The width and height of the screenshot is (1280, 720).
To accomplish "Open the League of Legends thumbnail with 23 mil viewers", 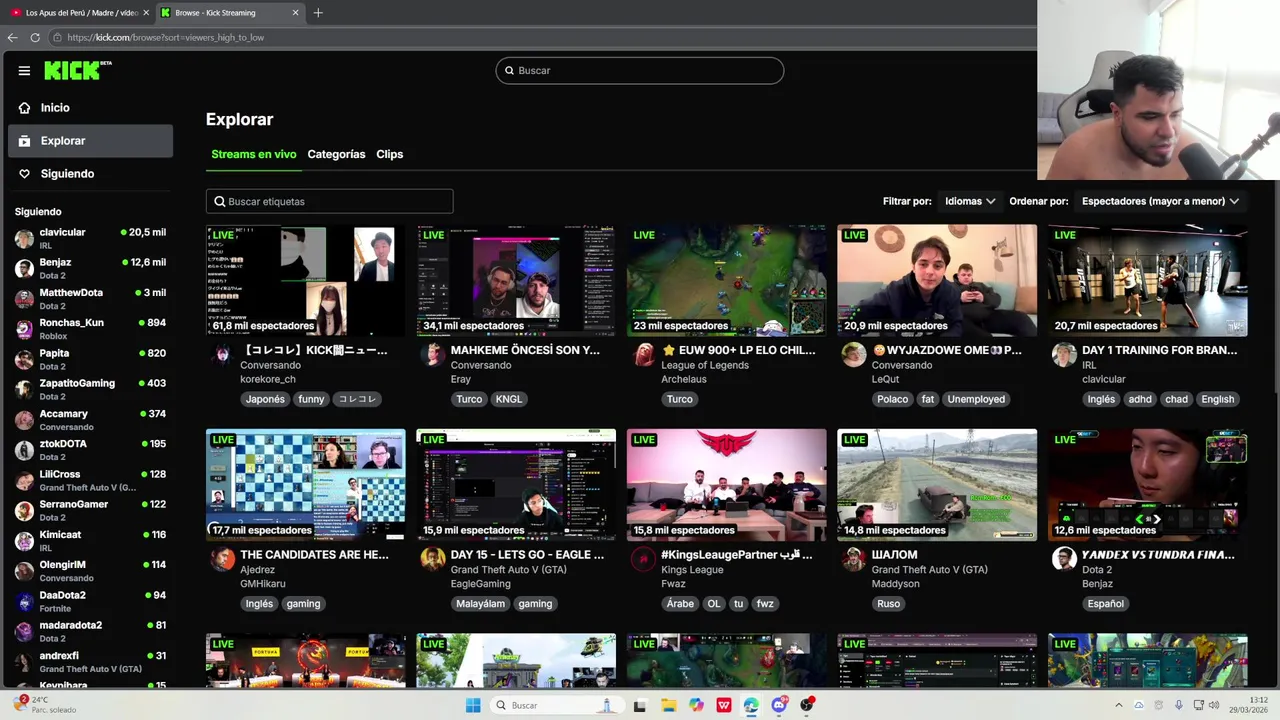I will pos(727,280).
